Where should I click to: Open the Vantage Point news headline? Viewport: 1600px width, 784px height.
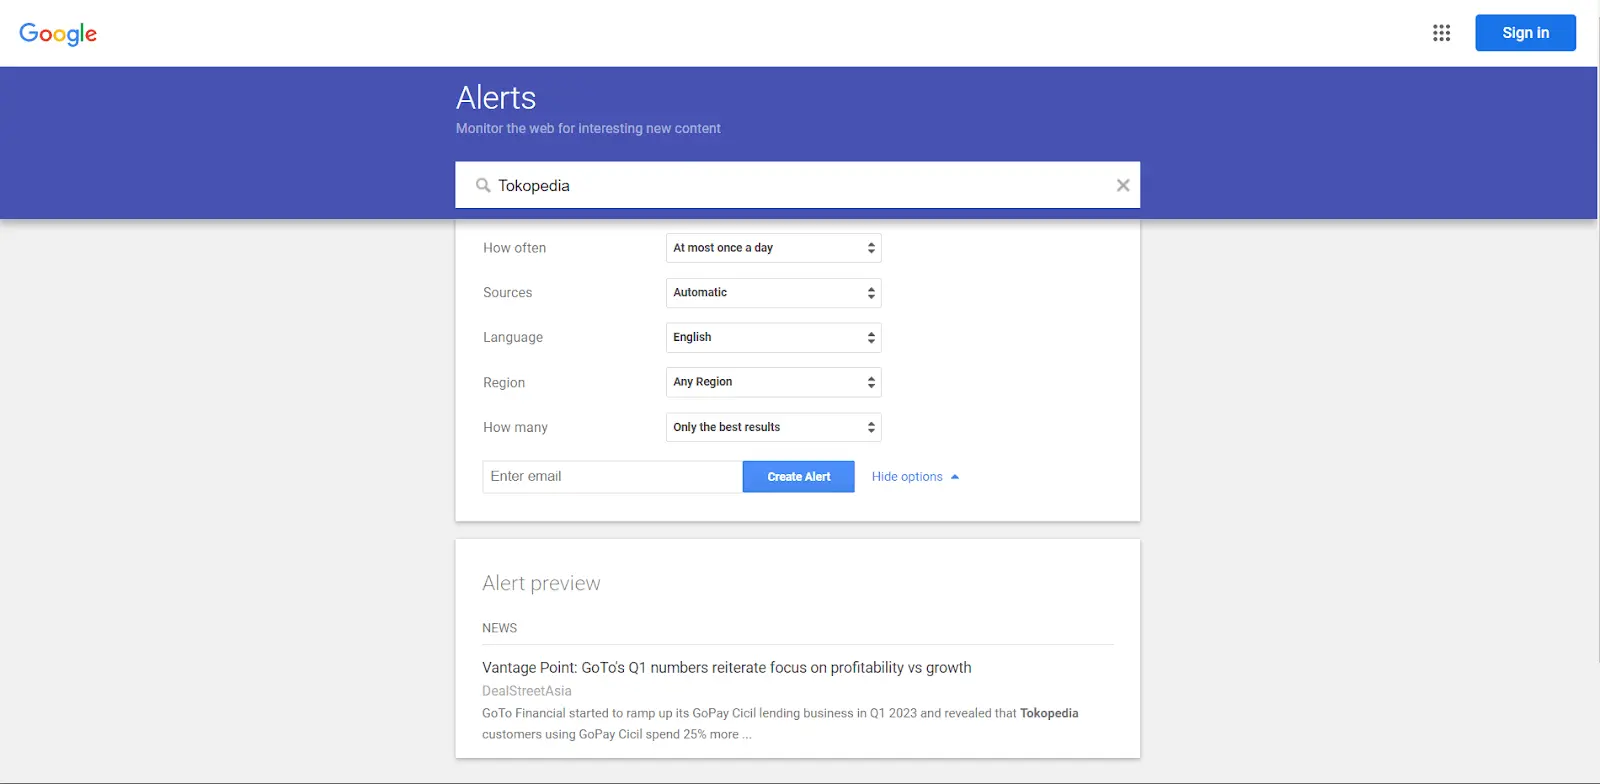726,668
